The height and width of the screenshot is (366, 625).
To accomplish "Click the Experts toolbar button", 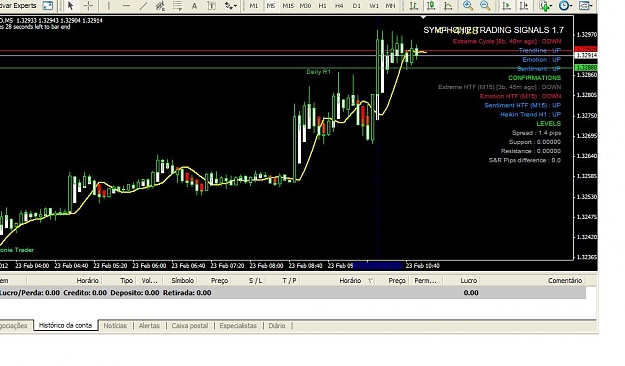I will point(19,6).
